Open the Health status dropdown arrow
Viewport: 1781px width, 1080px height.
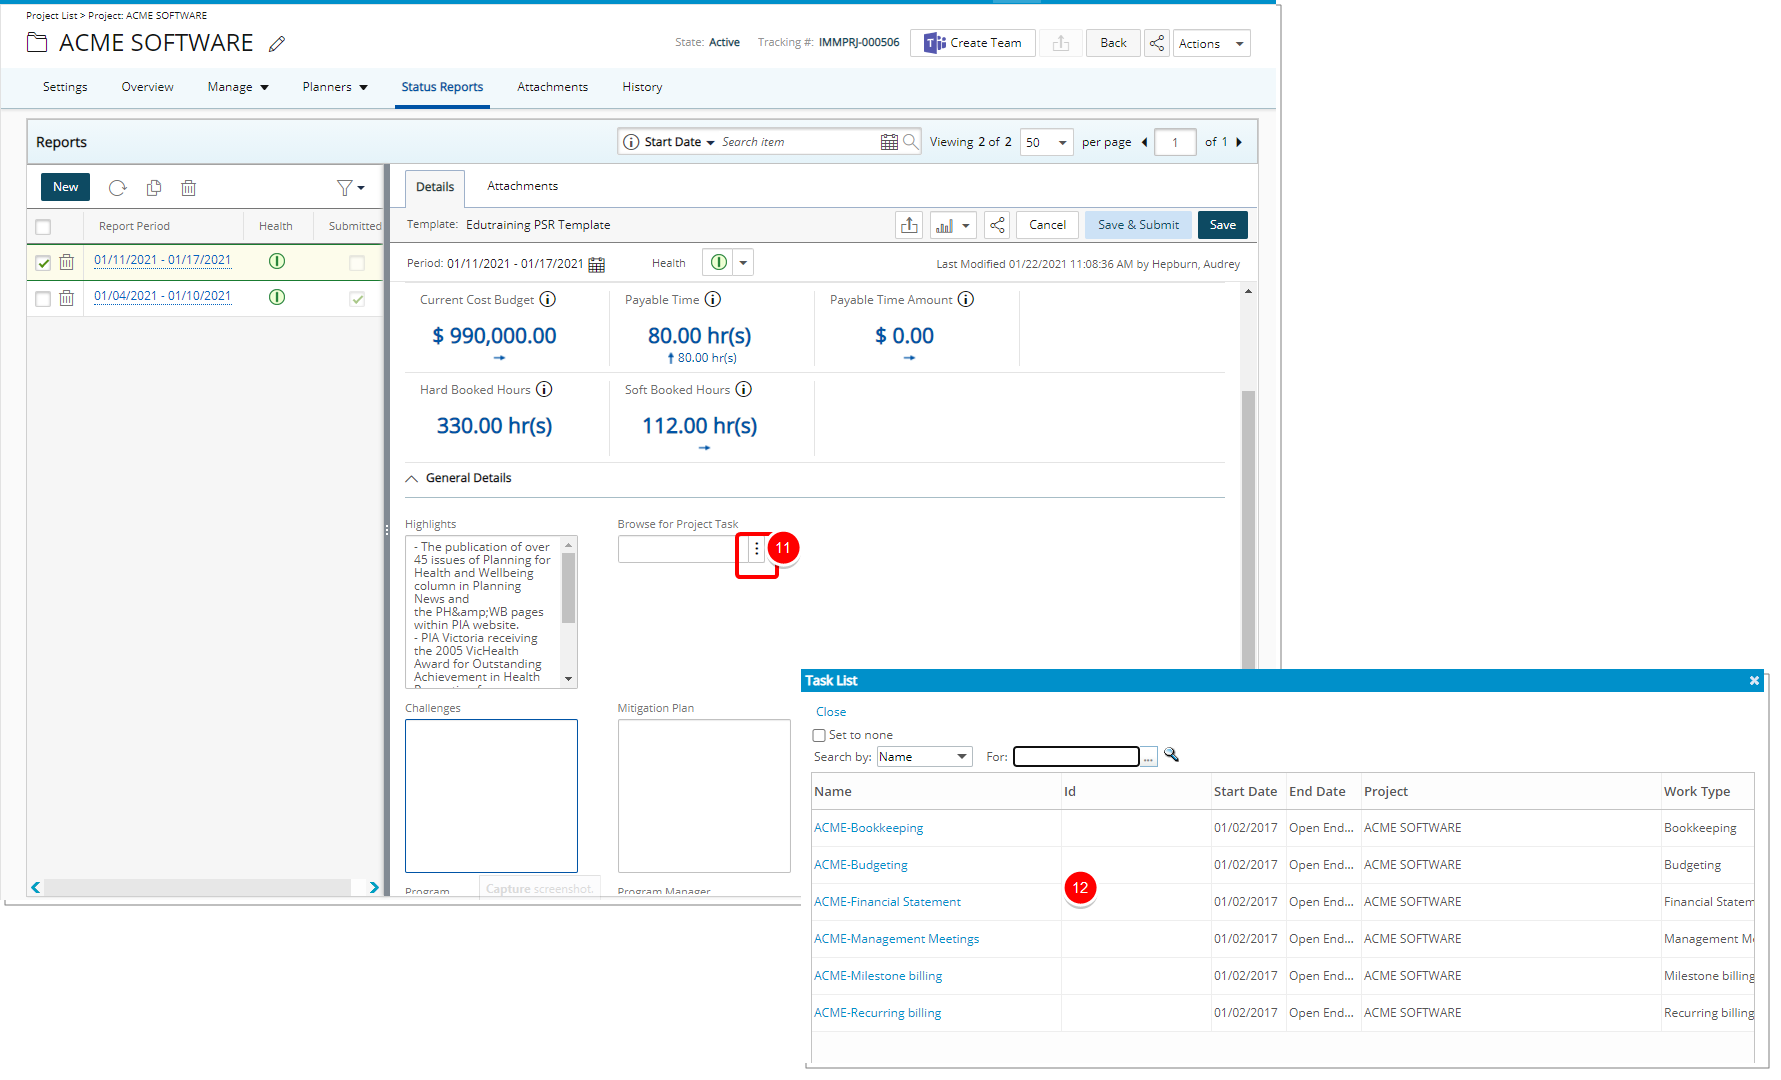tap(743, 263)
